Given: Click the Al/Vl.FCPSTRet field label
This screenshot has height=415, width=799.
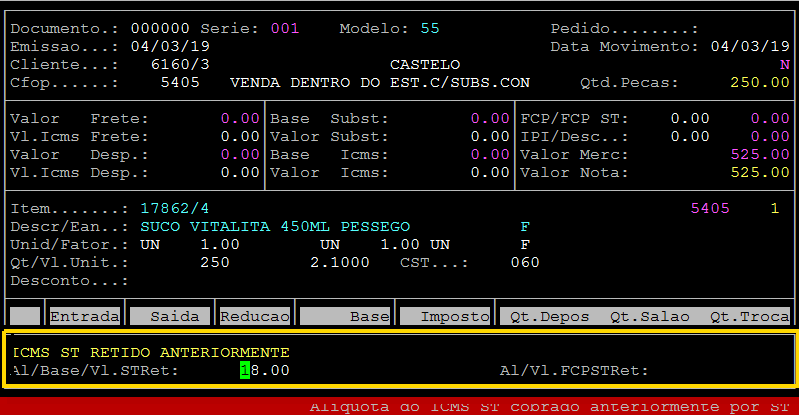Looking at the screenshot, I should click(x=574, y=371).
